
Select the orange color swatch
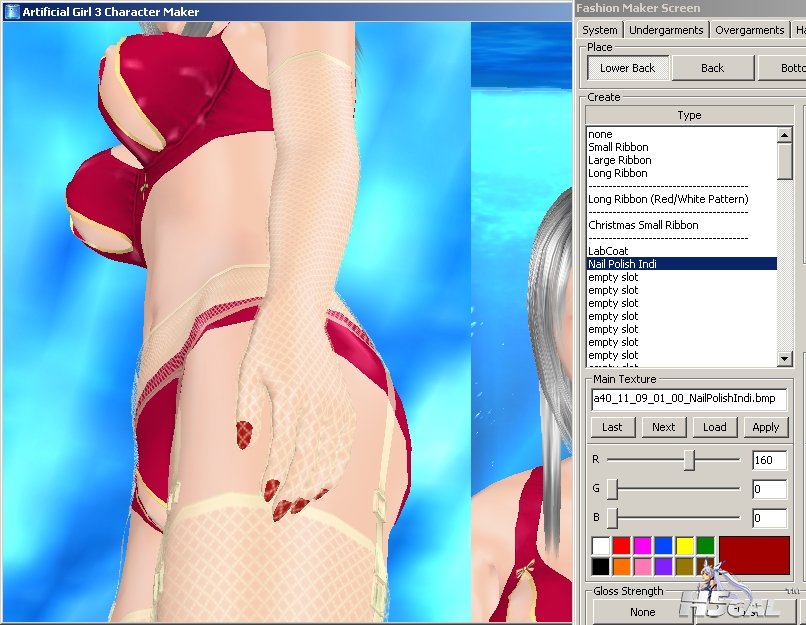coord(621,566)
